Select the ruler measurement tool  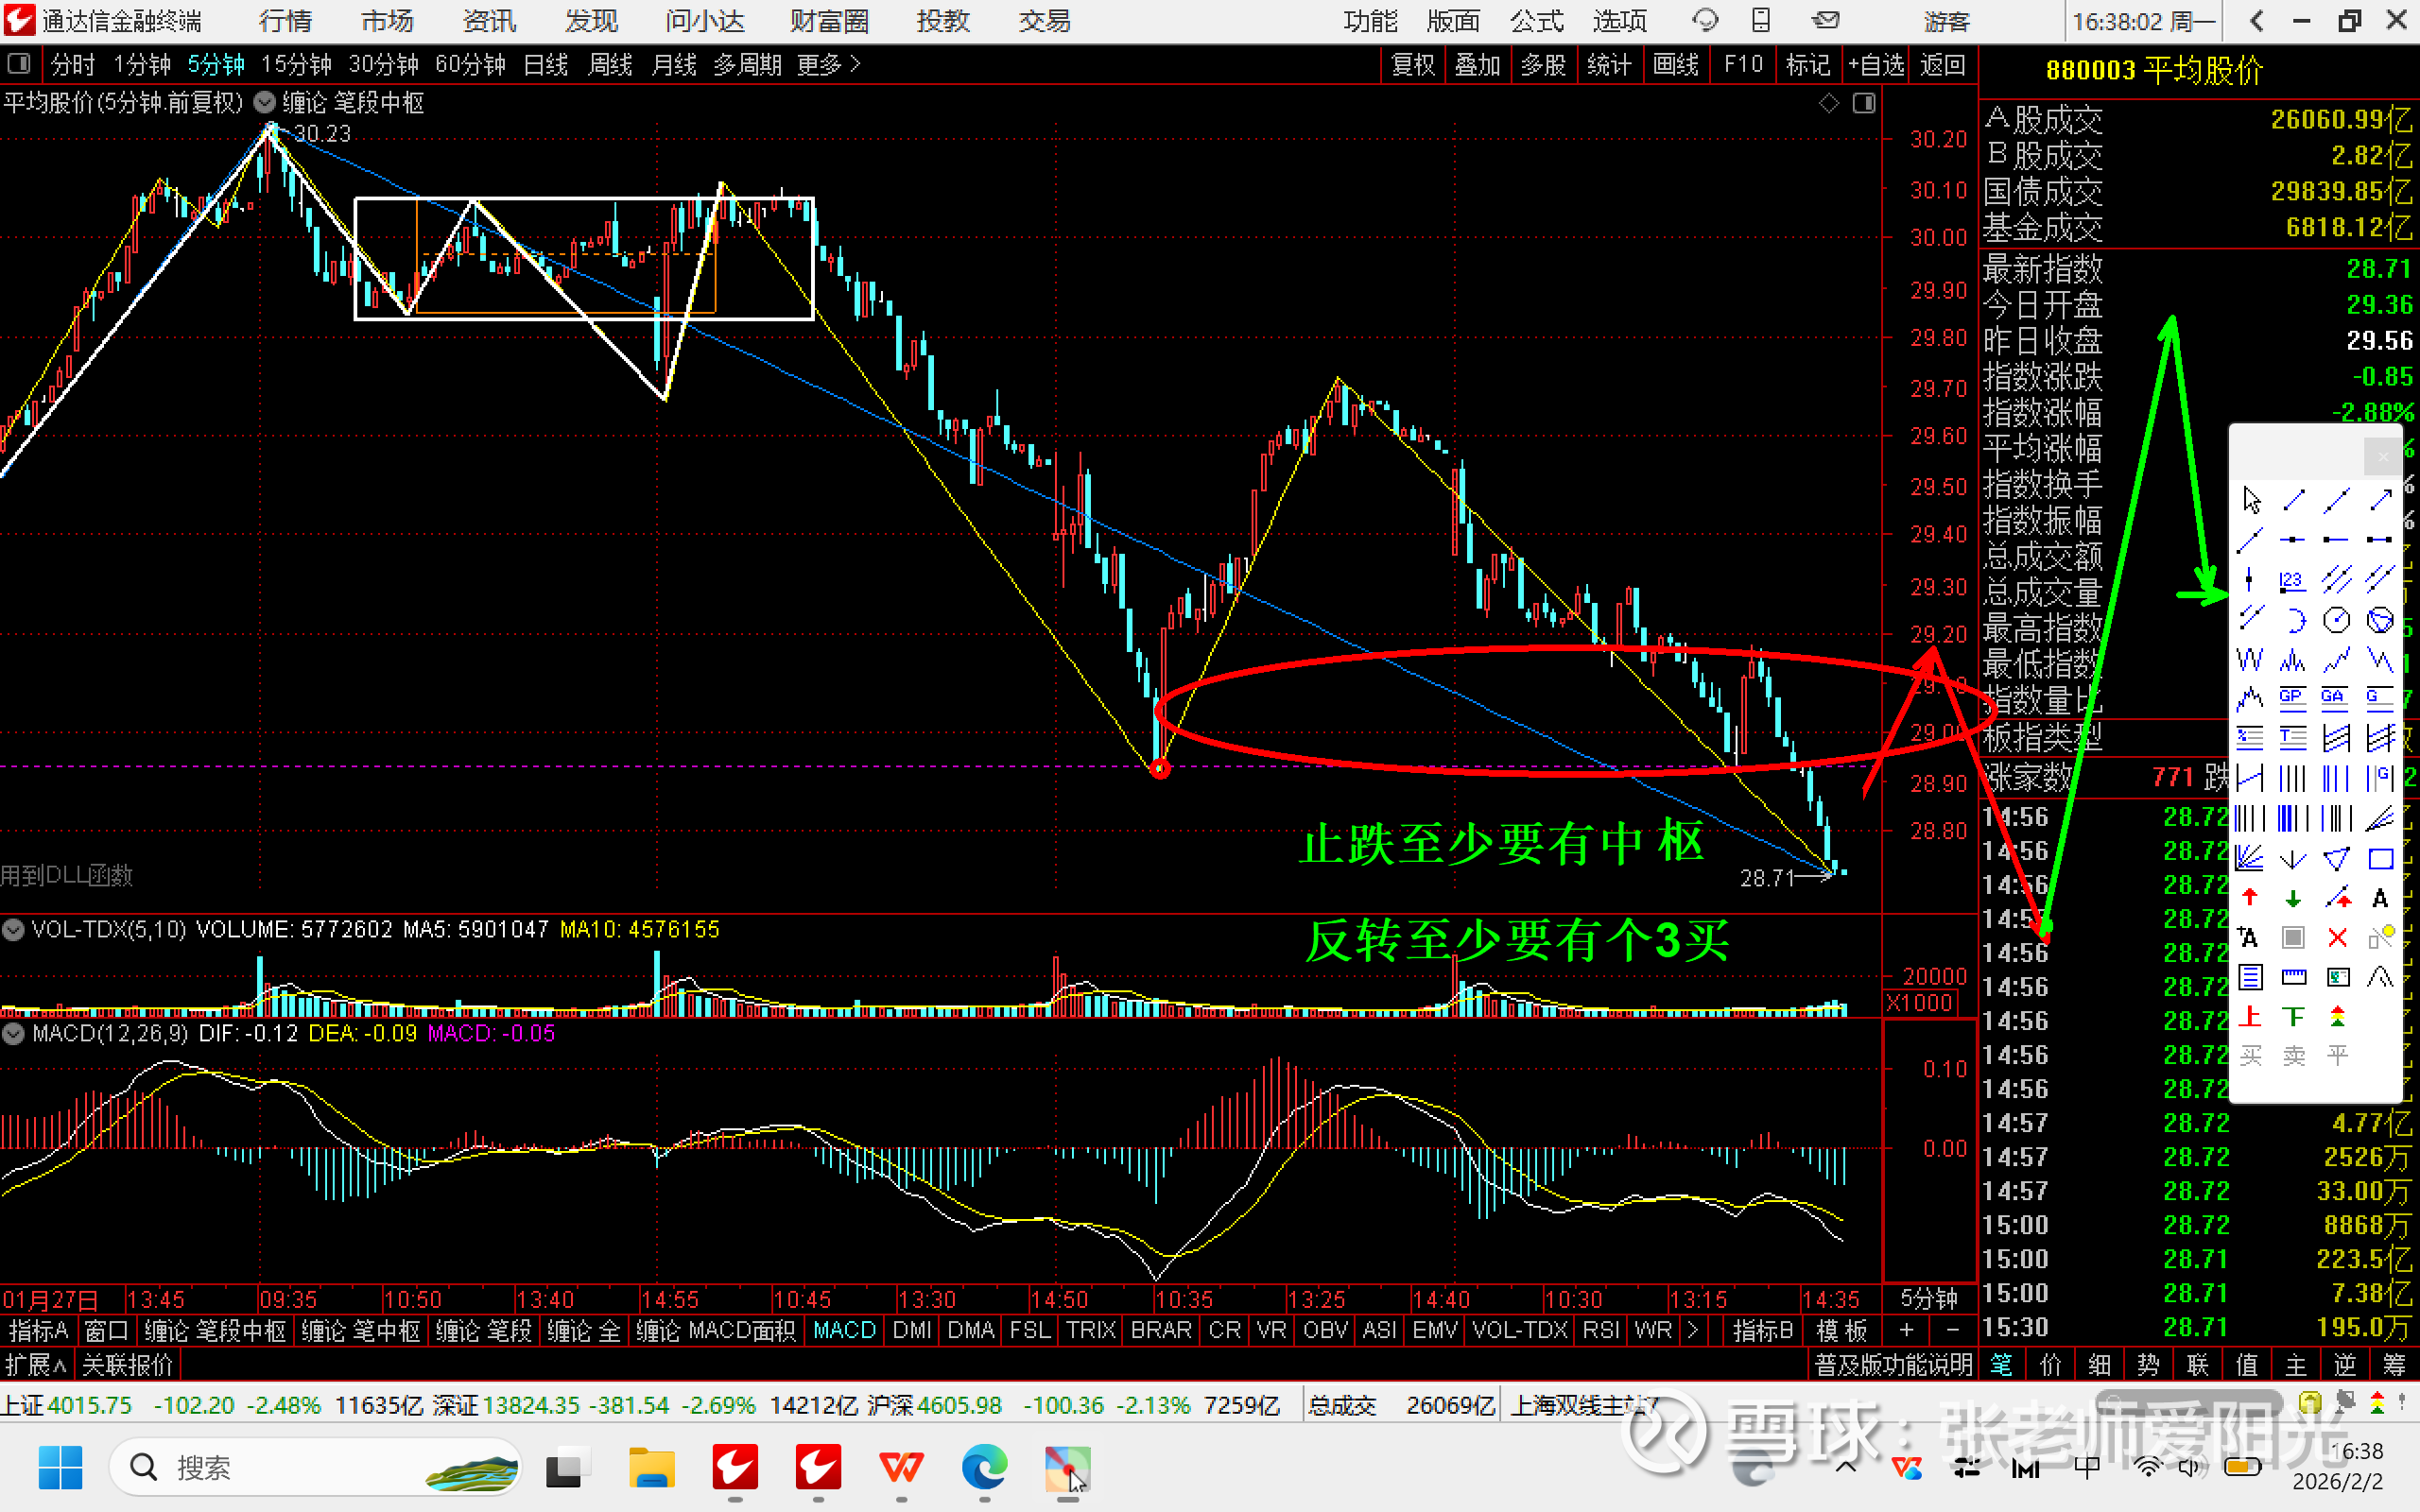tap(2293, 978)
